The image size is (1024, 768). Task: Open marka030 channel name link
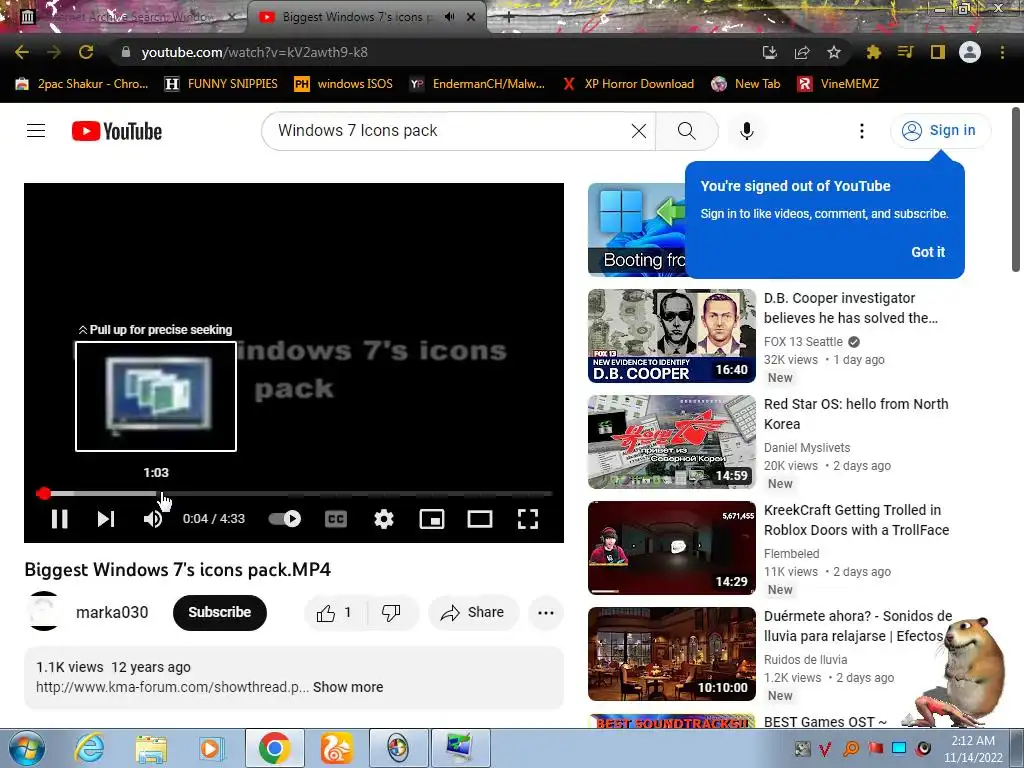click(x=112, y=613)
